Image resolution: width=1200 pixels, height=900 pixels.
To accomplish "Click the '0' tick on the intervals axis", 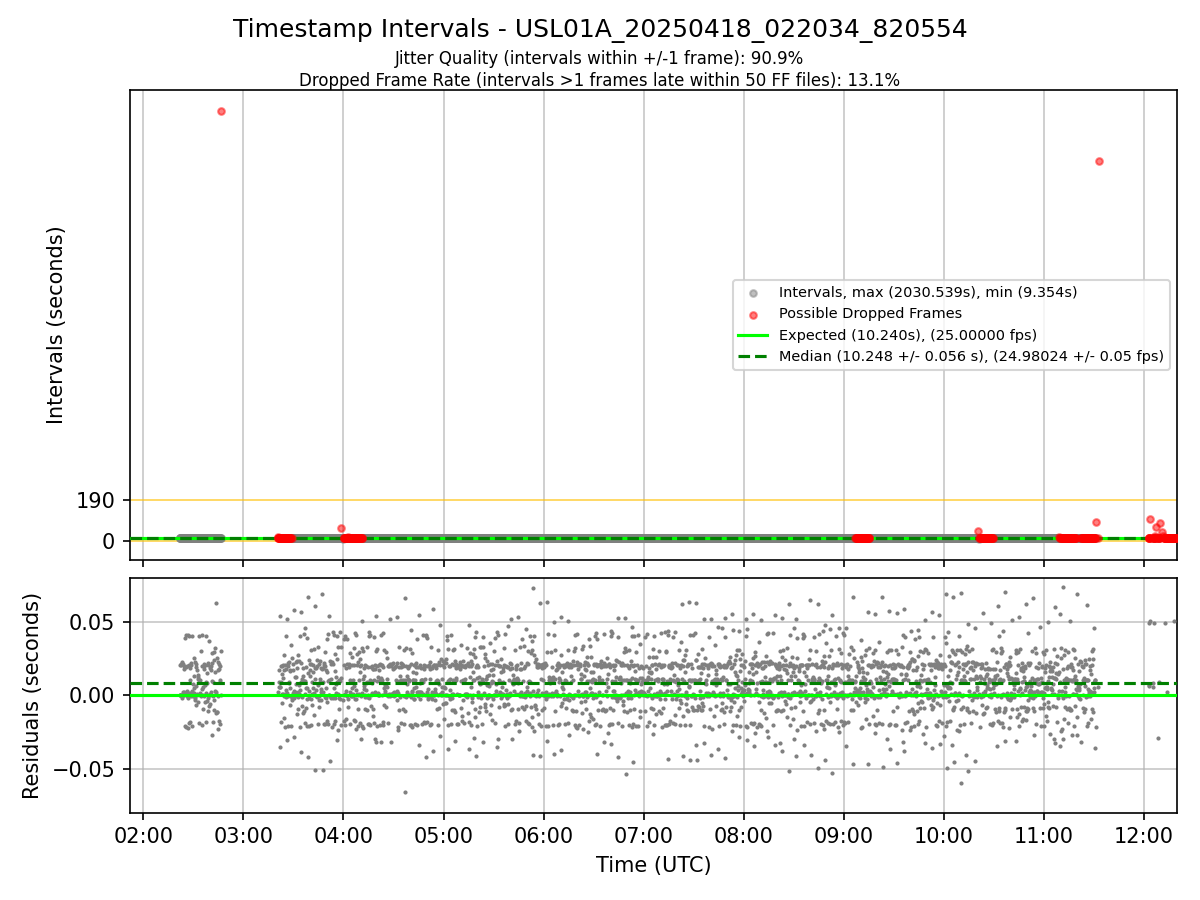I will click(109, 541).
